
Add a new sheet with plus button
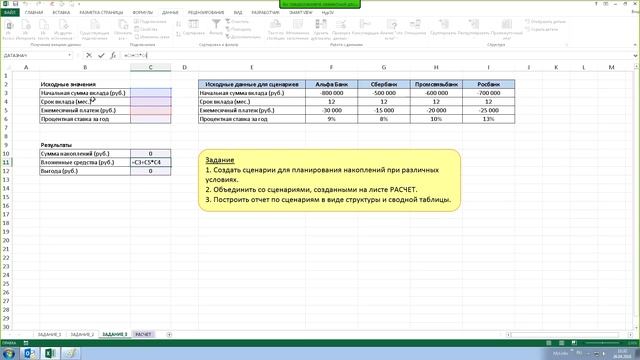(169, 334)
